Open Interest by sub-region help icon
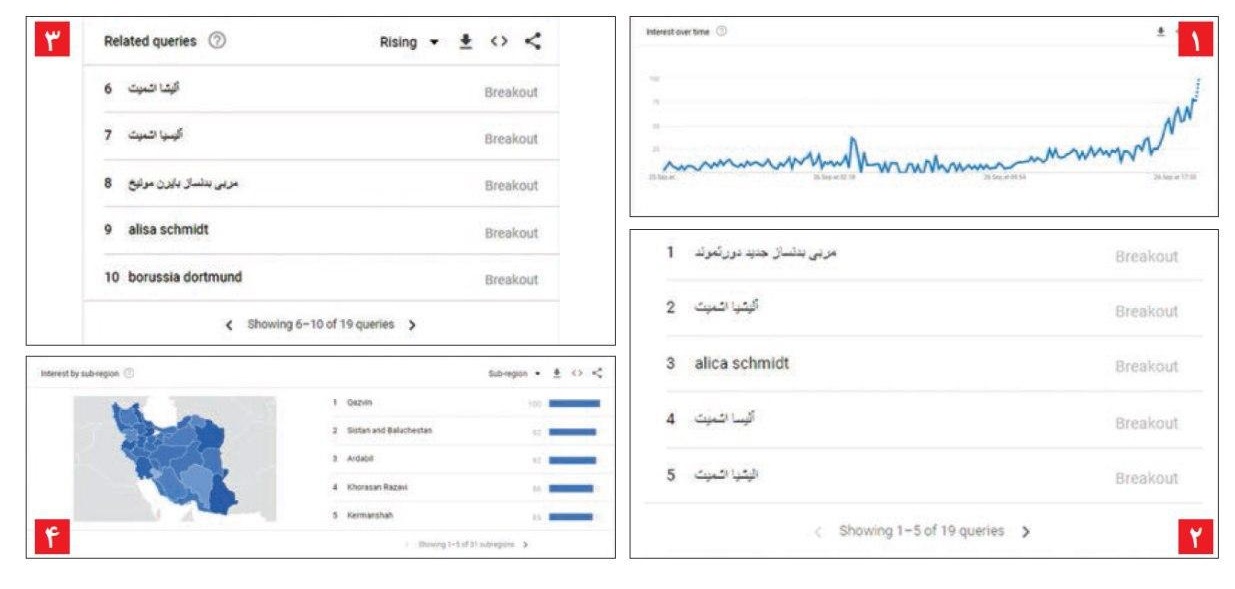The width and height of the screenshot is (1235, 589). [x=129, y=373]
